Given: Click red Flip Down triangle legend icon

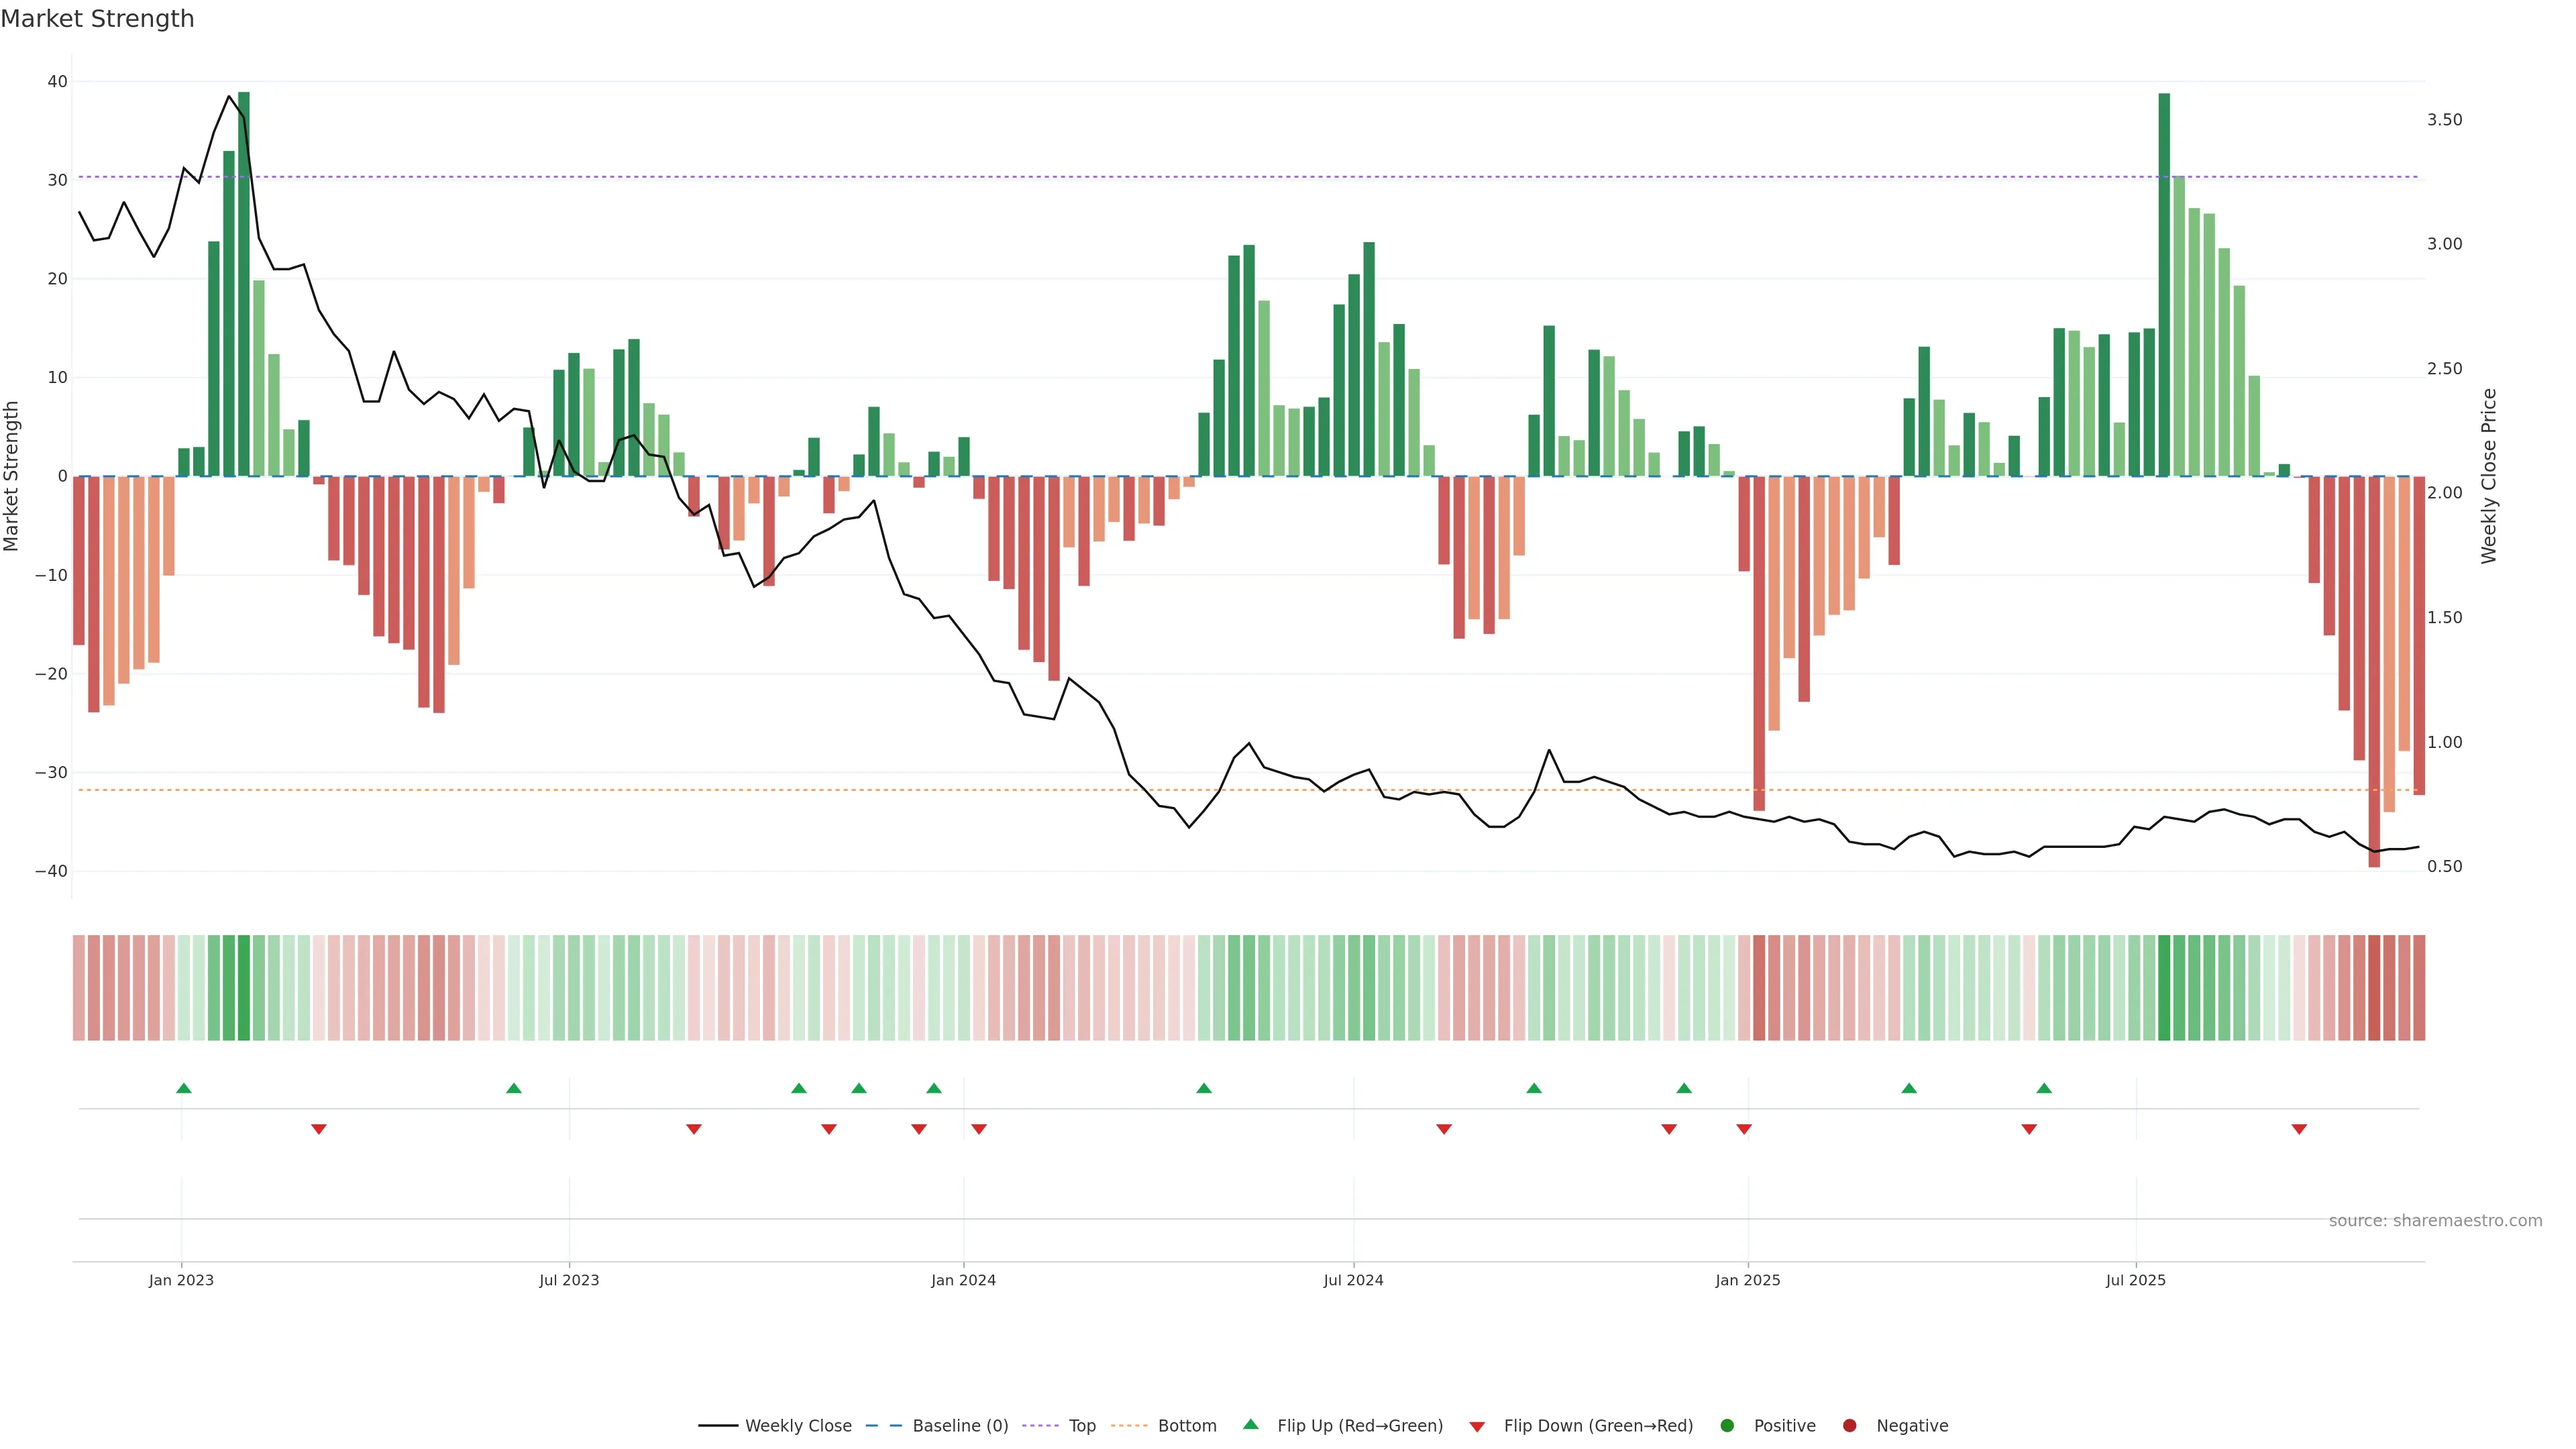Looking at the screenshot, I should pyautogui.click(x=1477, y=1426).
